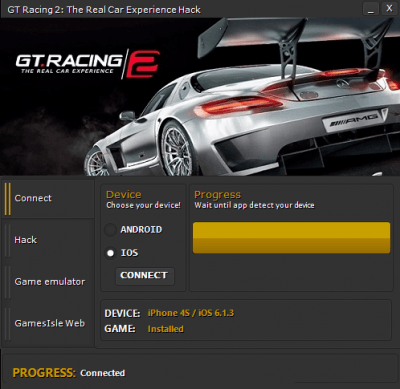Click the 'PROGRESS:' label in status bar
This screenshot has height=389, width=400.
(x=44, y=373)
